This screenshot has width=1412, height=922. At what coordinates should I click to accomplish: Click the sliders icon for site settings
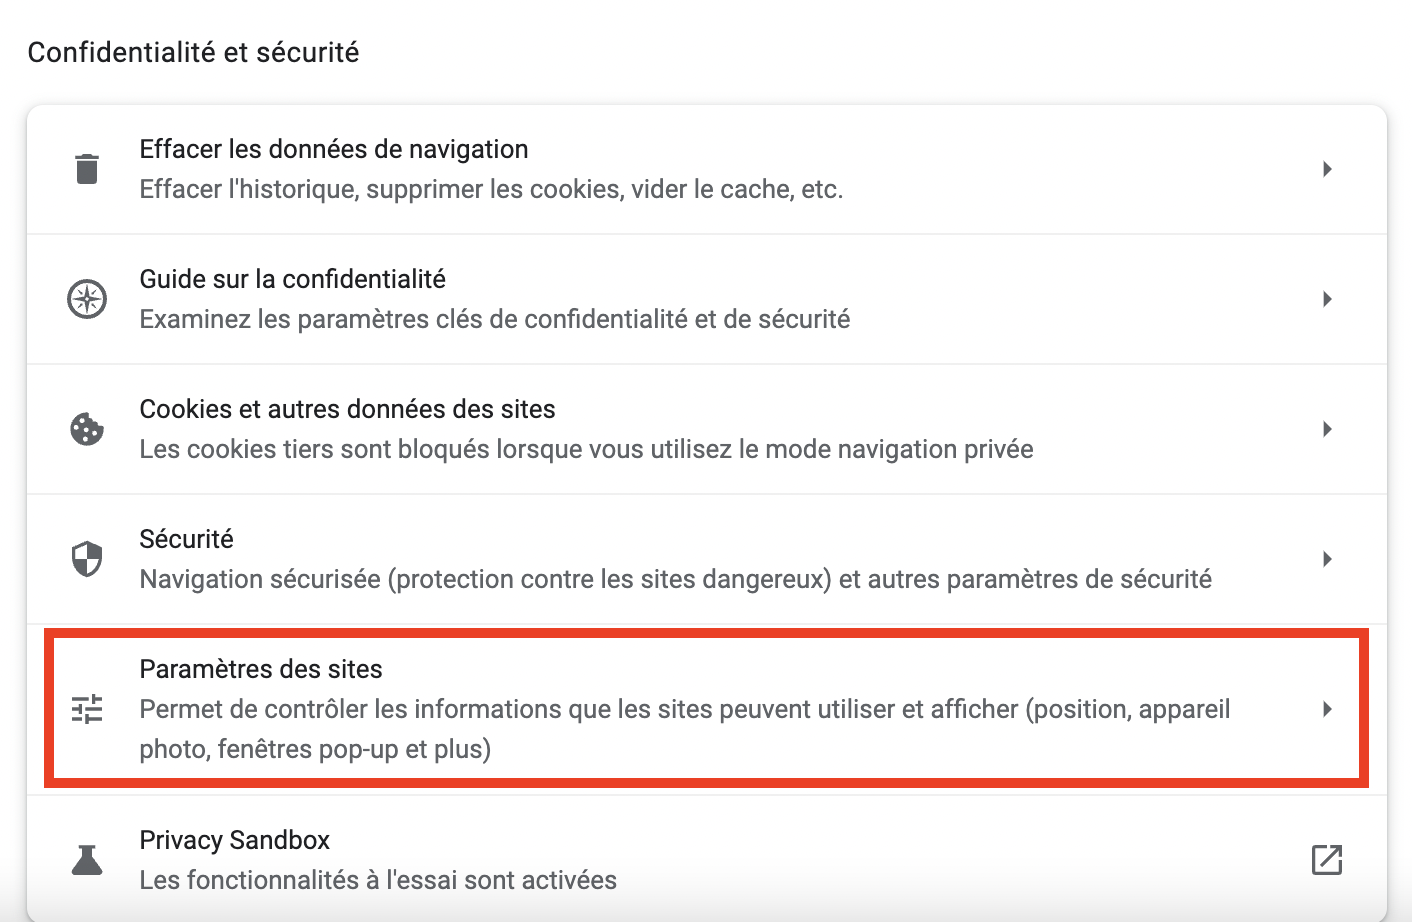tap(87, 709)
